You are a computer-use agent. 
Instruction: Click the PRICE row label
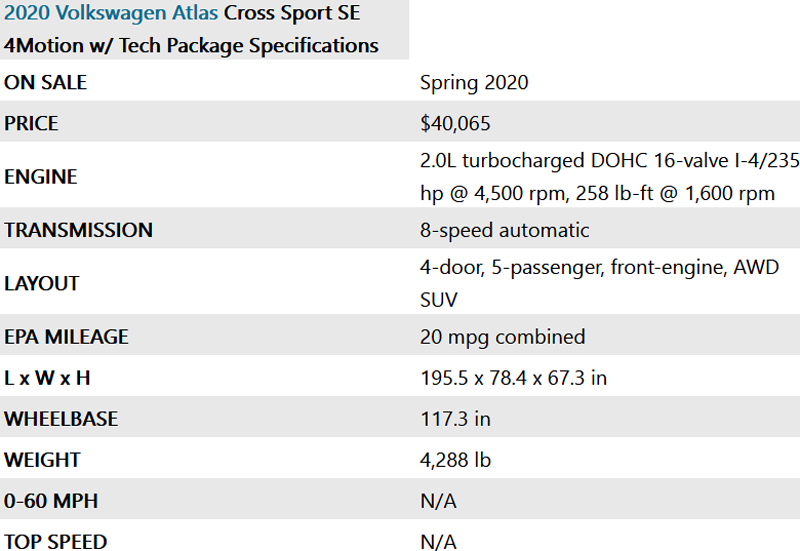(x=31, y=123)
